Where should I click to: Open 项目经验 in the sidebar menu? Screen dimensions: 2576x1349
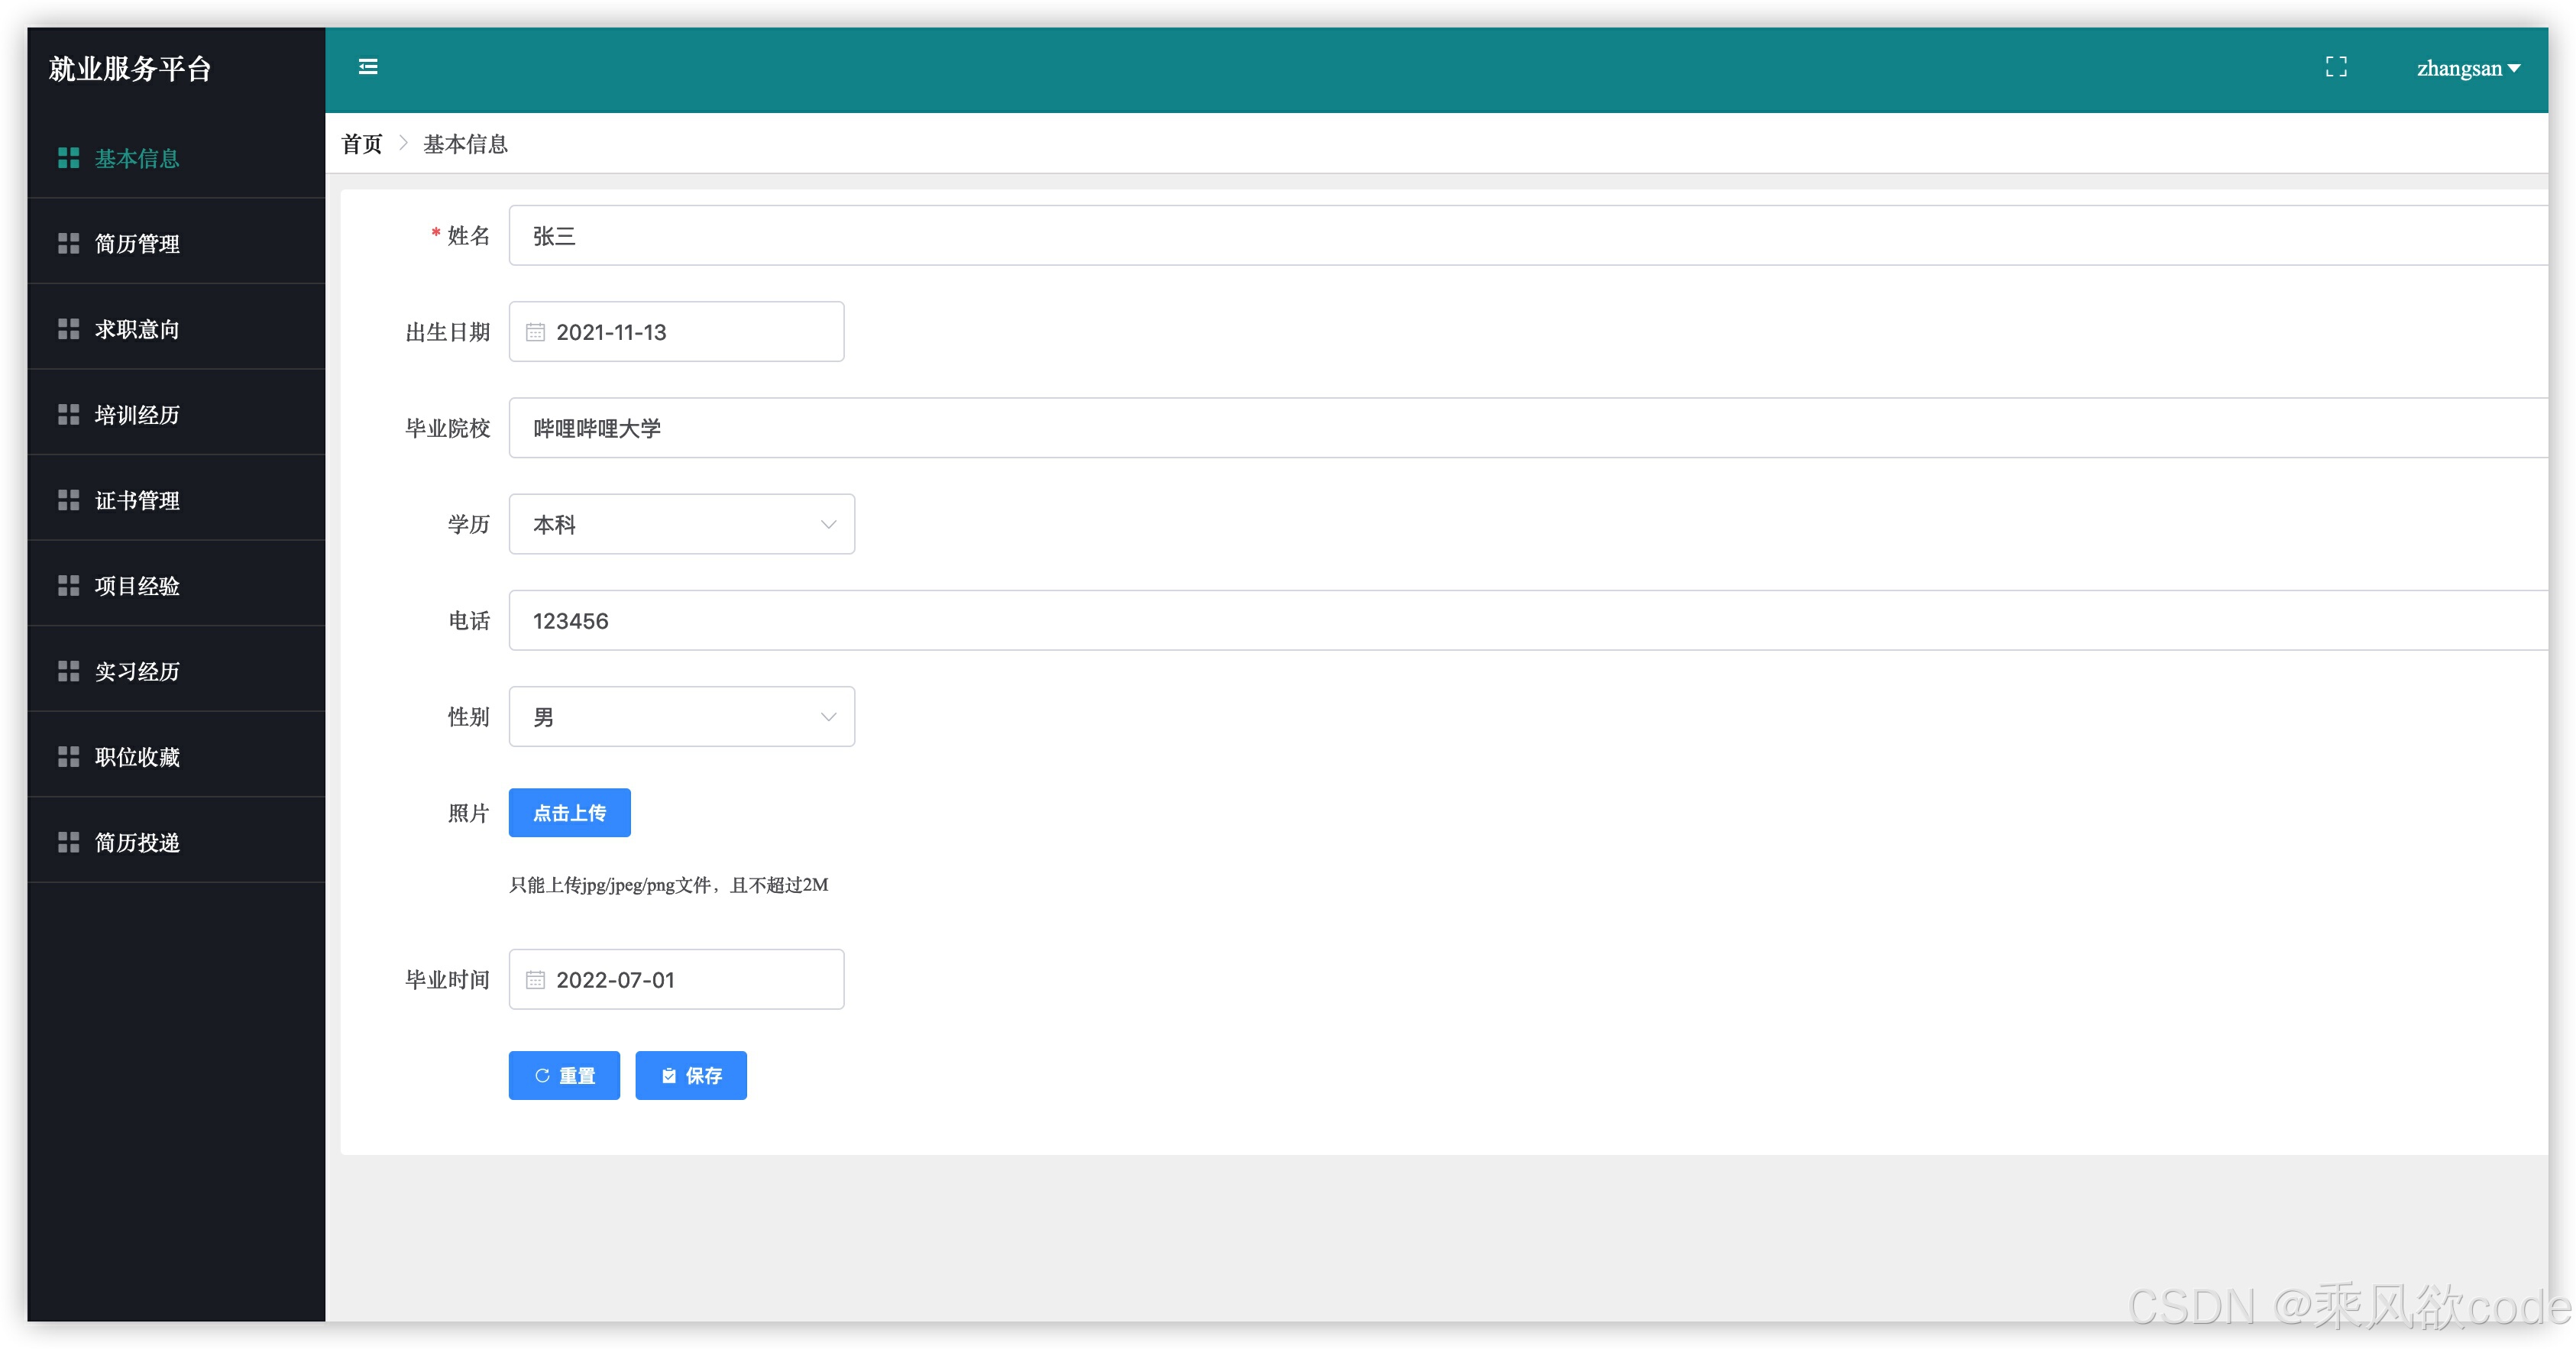137,586
